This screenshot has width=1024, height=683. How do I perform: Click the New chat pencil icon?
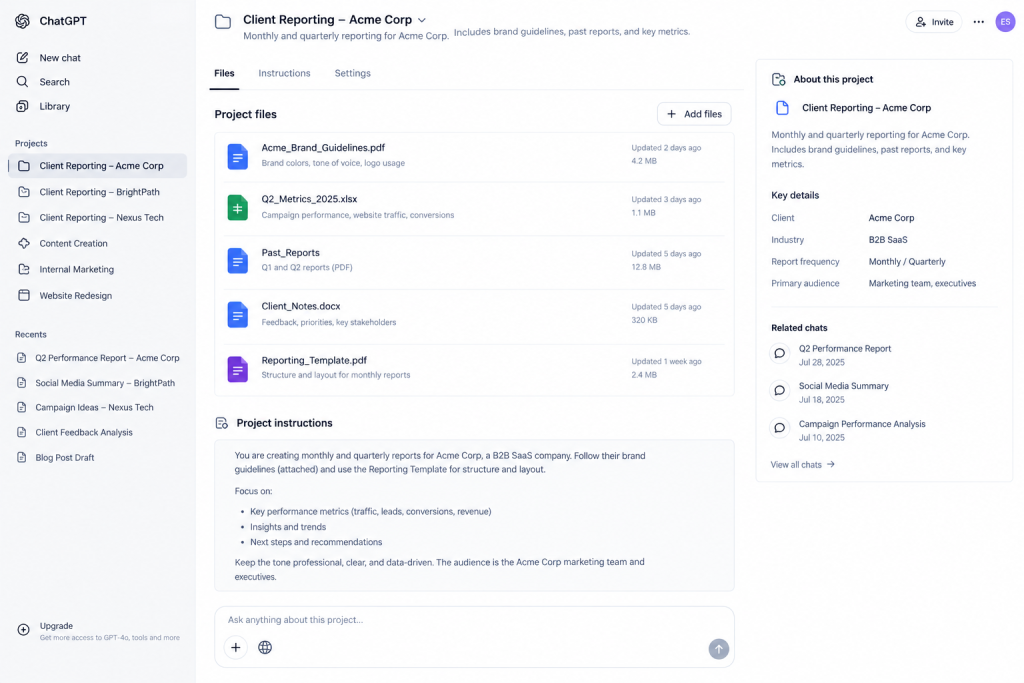[22, 57]
